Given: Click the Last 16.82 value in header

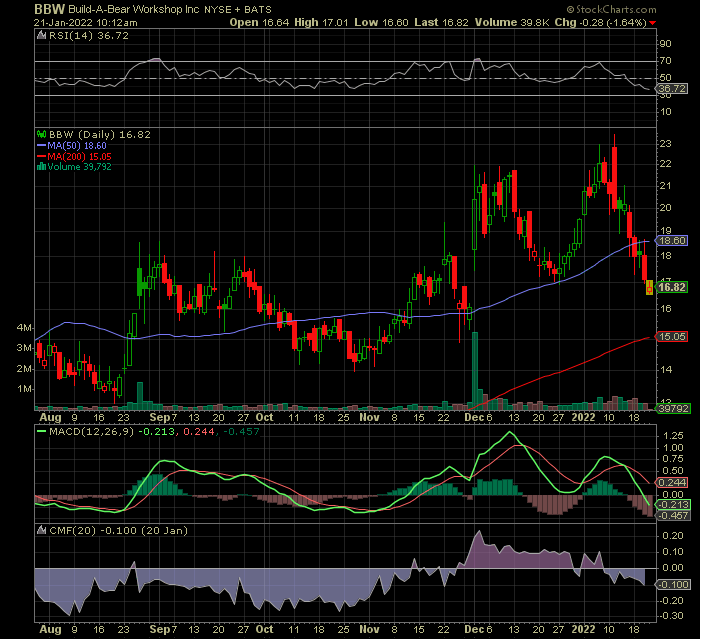Looking at the screenshot, I should point(441,22).
